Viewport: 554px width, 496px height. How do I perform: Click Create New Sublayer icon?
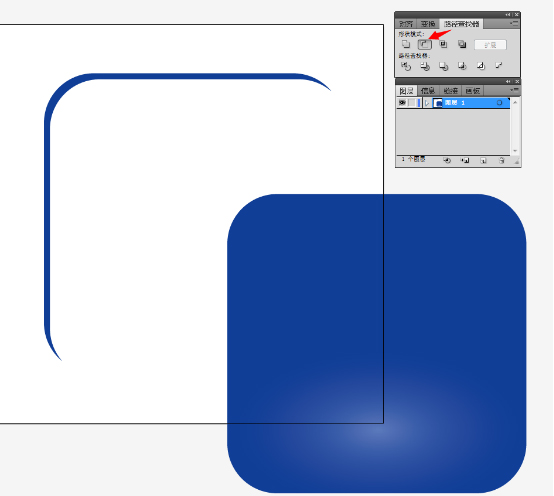pyautogui.click(x=465, y=161)
